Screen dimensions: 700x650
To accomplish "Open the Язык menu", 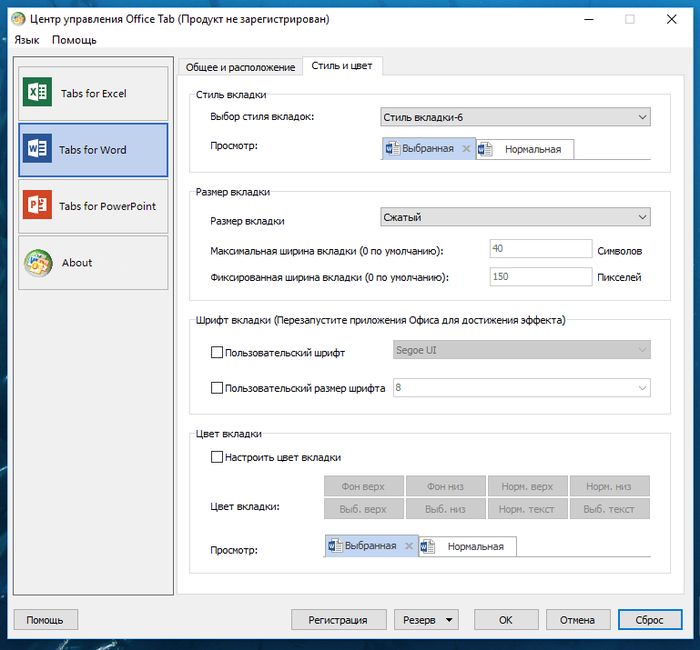I will [27, 40].
